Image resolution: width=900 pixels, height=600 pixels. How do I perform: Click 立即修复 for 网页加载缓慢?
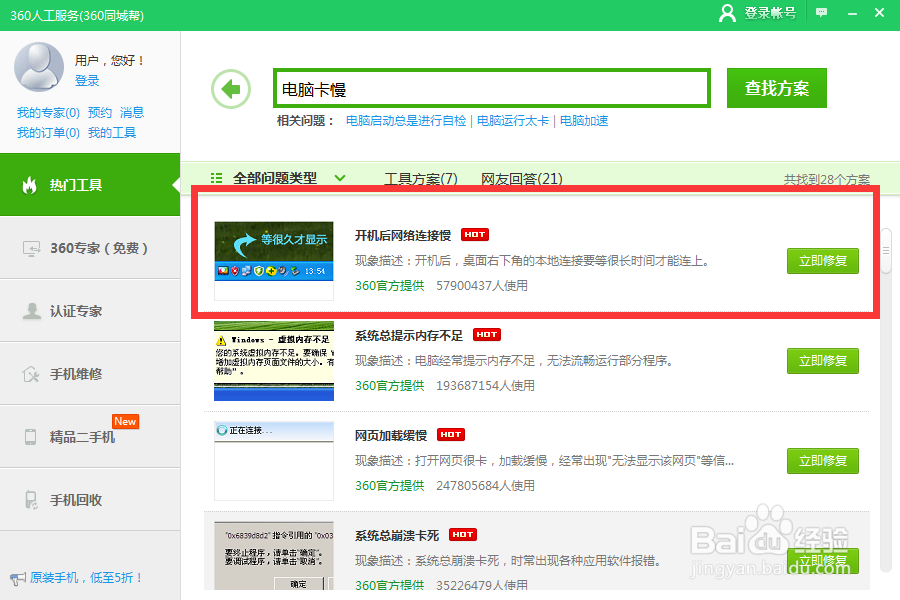(x=823, y=460)
